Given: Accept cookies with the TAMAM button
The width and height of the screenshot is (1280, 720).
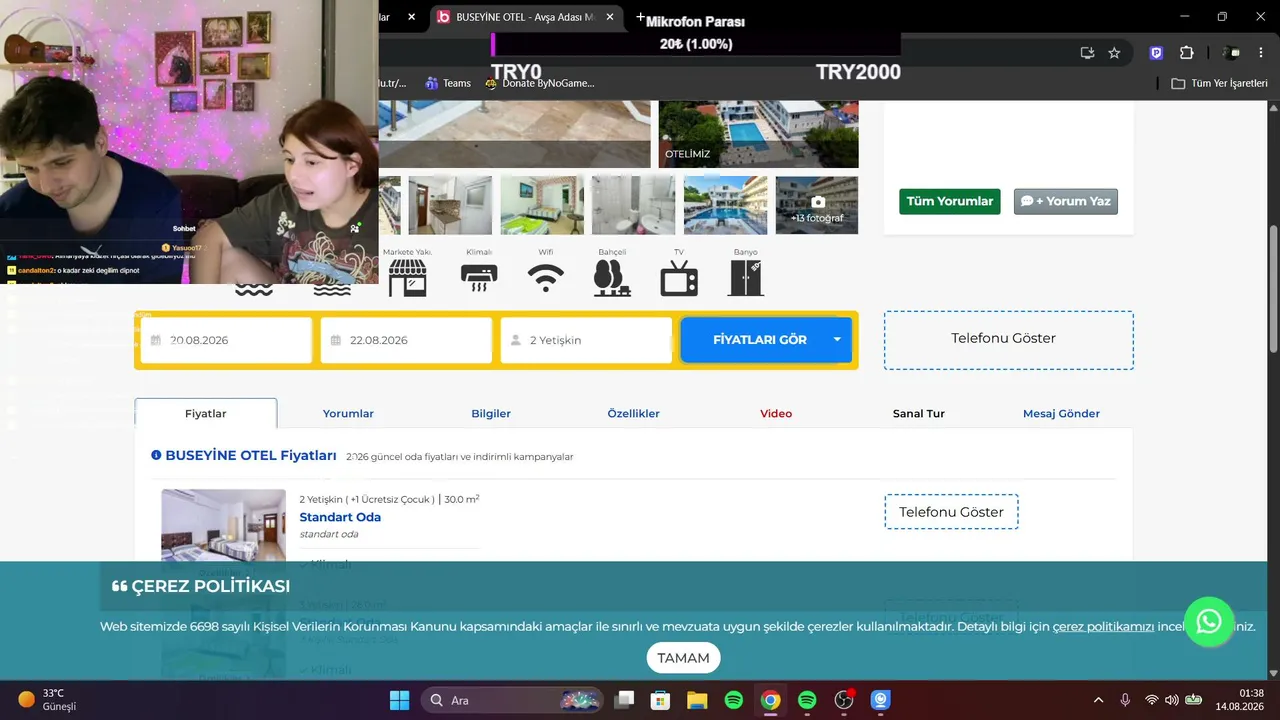Looking at the screenshot, I should pos(683,658).
